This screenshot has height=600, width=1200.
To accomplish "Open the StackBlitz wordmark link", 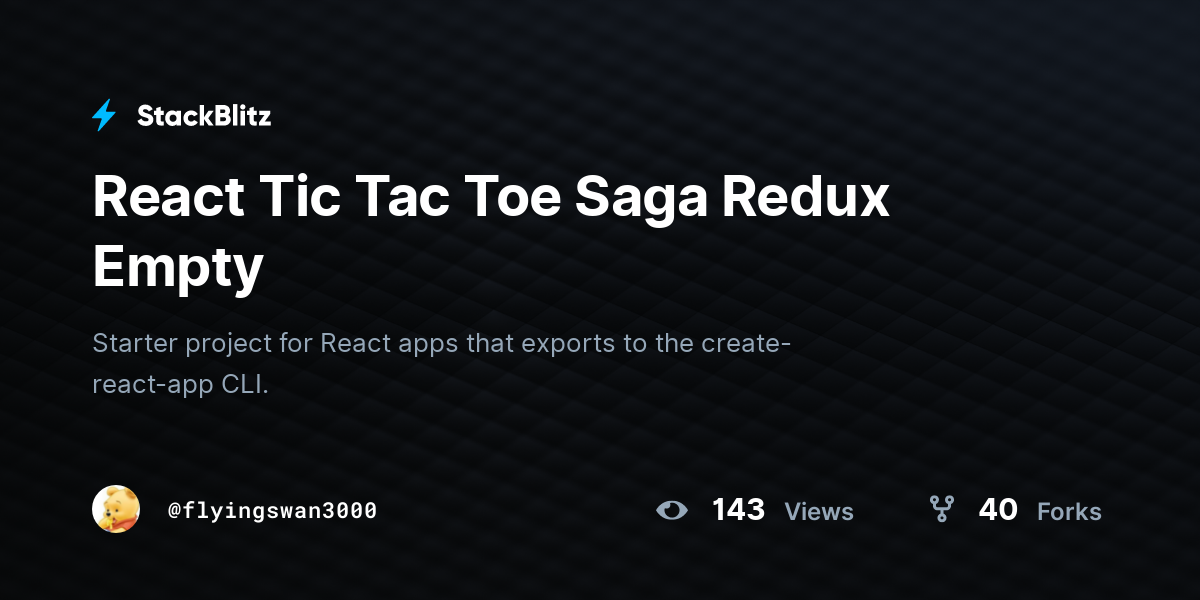I will point(204,116).
